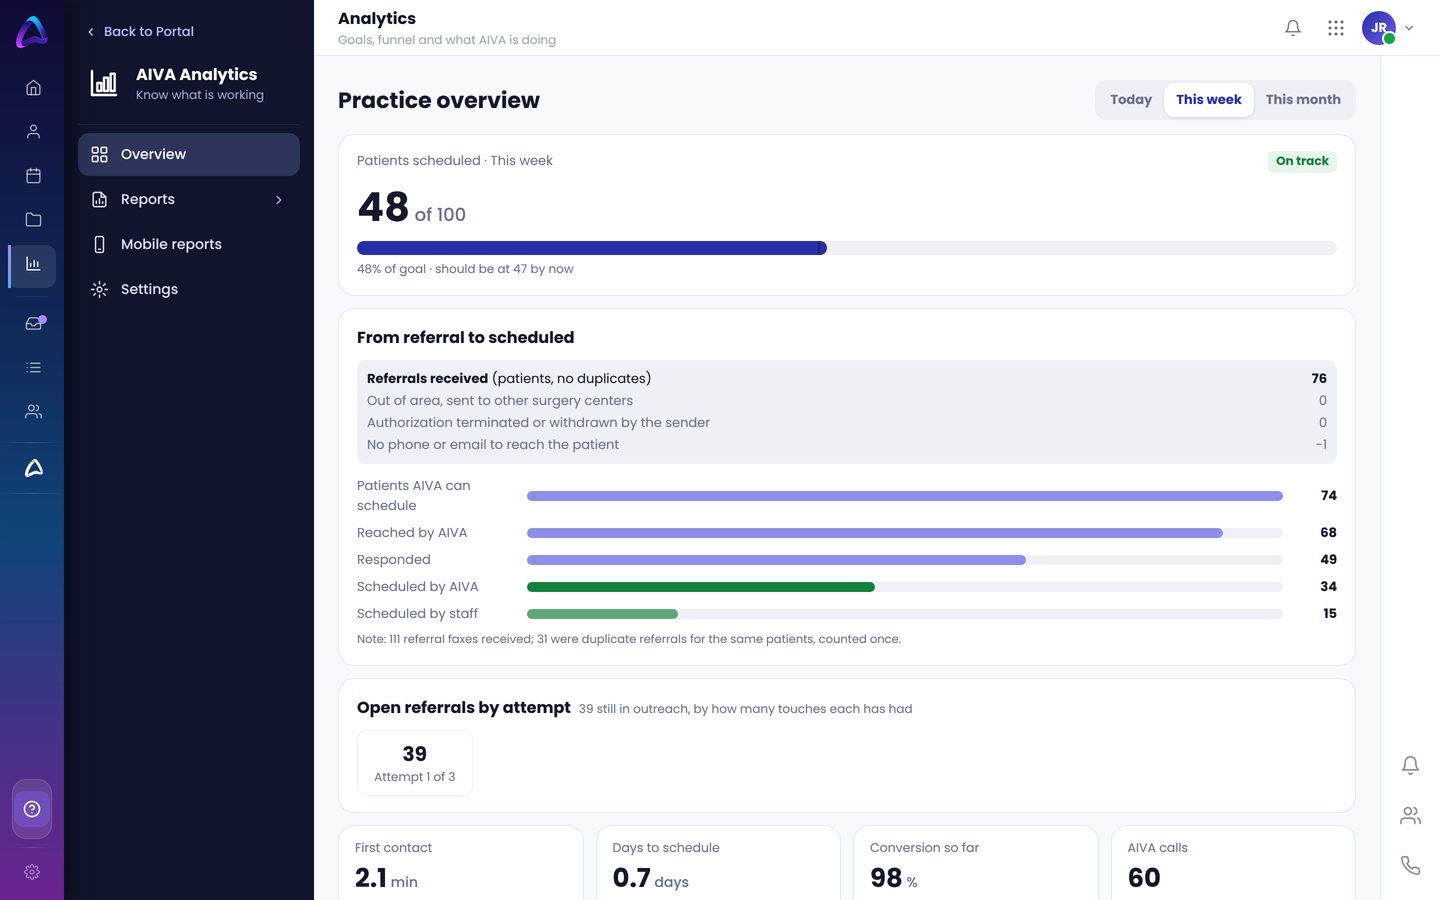Switch to the Today tab
1440x900 pixels.
(x=1131, y=100)
